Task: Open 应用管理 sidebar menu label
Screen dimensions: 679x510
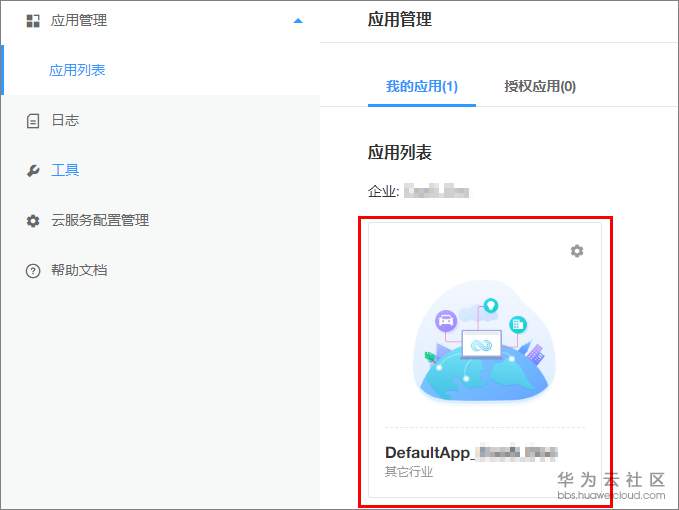Action: click(79, 20)
